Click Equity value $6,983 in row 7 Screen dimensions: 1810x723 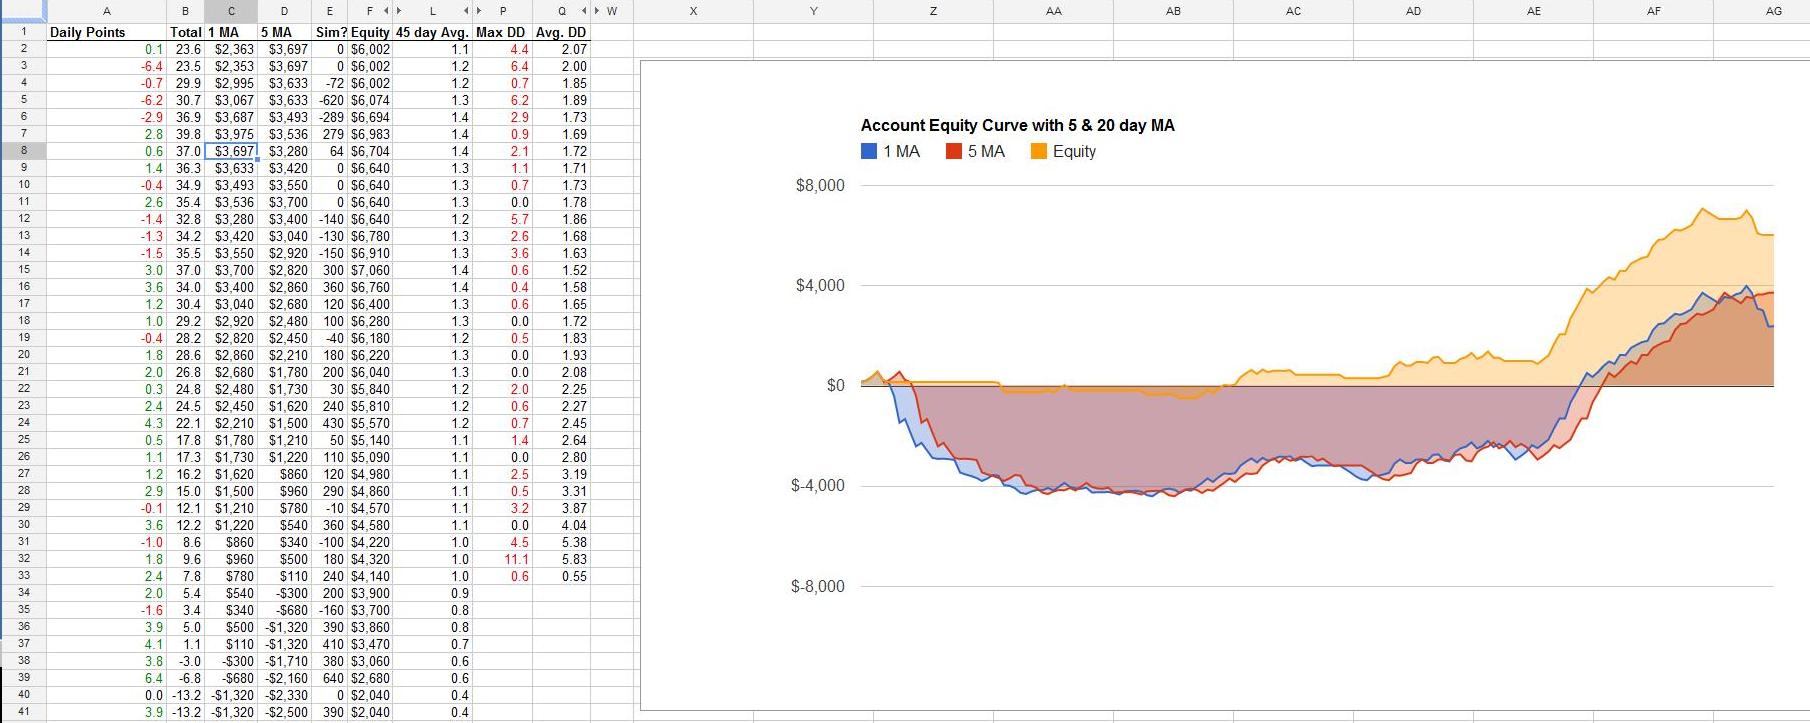click(371, 134)
